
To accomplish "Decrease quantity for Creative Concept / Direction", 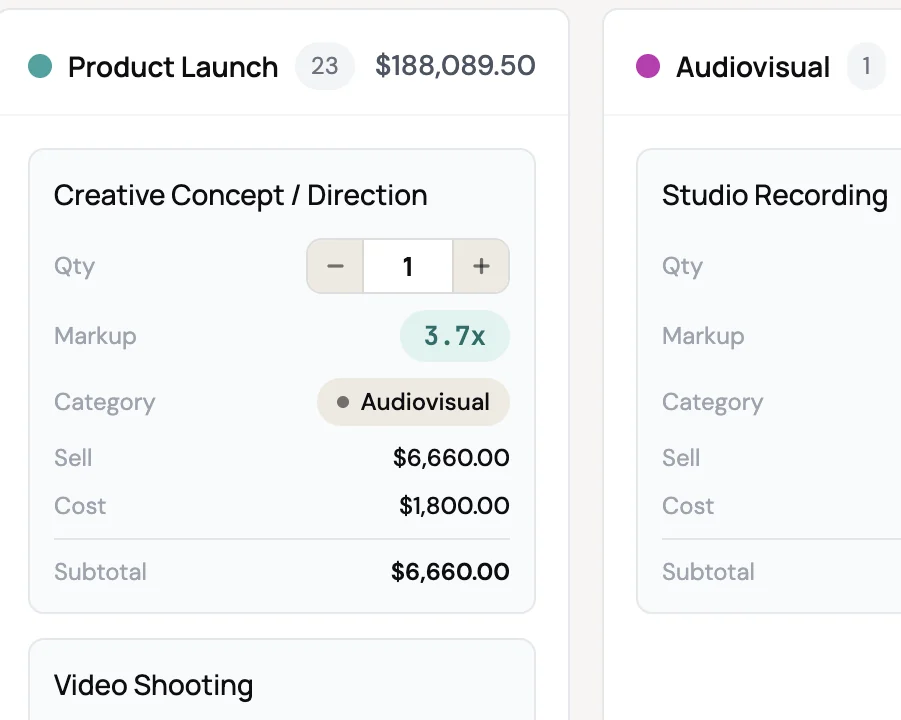I will (335, 266).
